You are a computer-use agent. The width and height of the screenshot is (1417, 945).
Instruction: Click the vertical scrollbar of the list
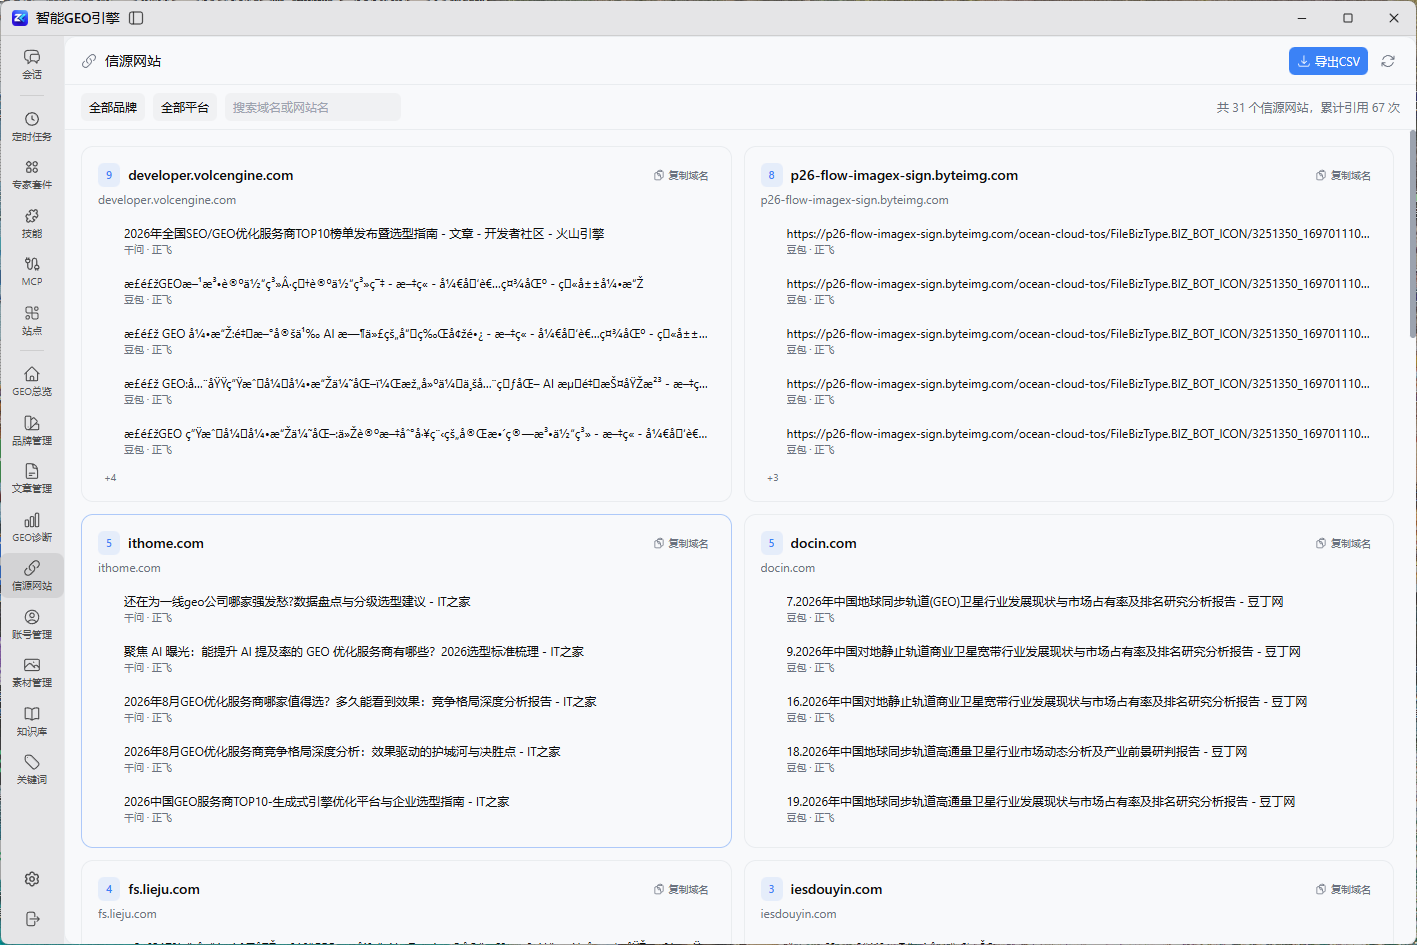tap(1412, 234)
